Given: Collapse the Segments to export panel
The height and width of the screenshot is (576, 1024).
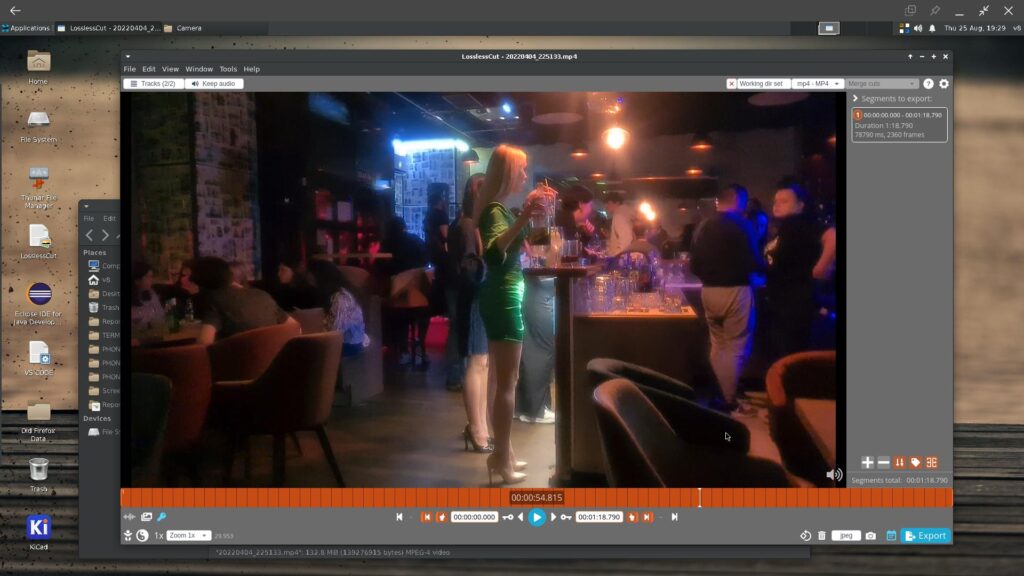Looking at the screenshot, I should click(x=856, y=99).
